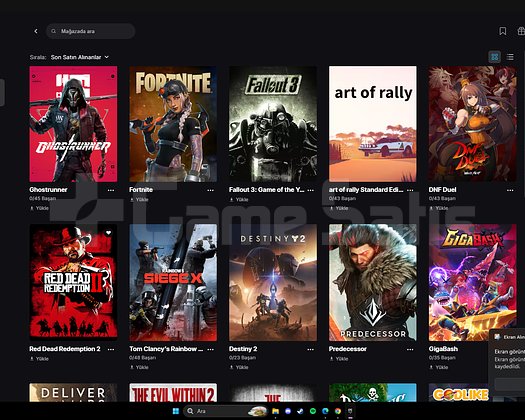Switch library to grid view
525x420 pixels.
(x=495, y=57)
